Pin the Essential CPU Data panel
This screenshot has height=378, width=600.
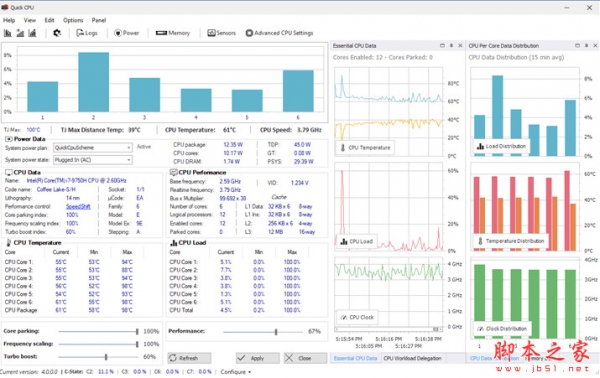tap(451, 46)
